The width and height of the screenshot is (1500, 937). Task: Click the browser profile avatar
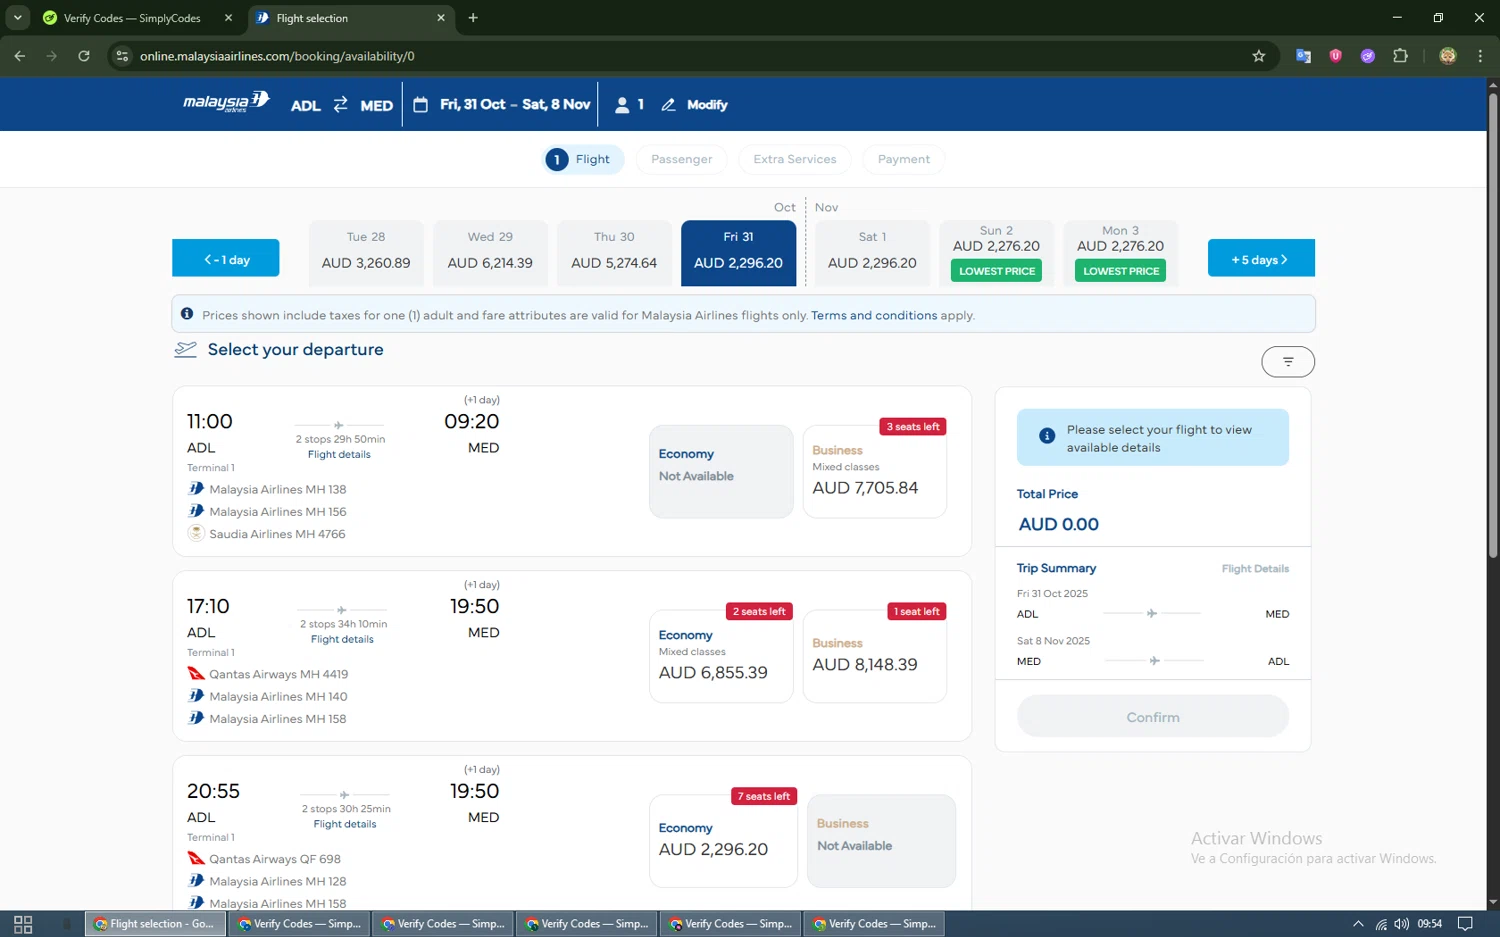[x=1448, y=56]
